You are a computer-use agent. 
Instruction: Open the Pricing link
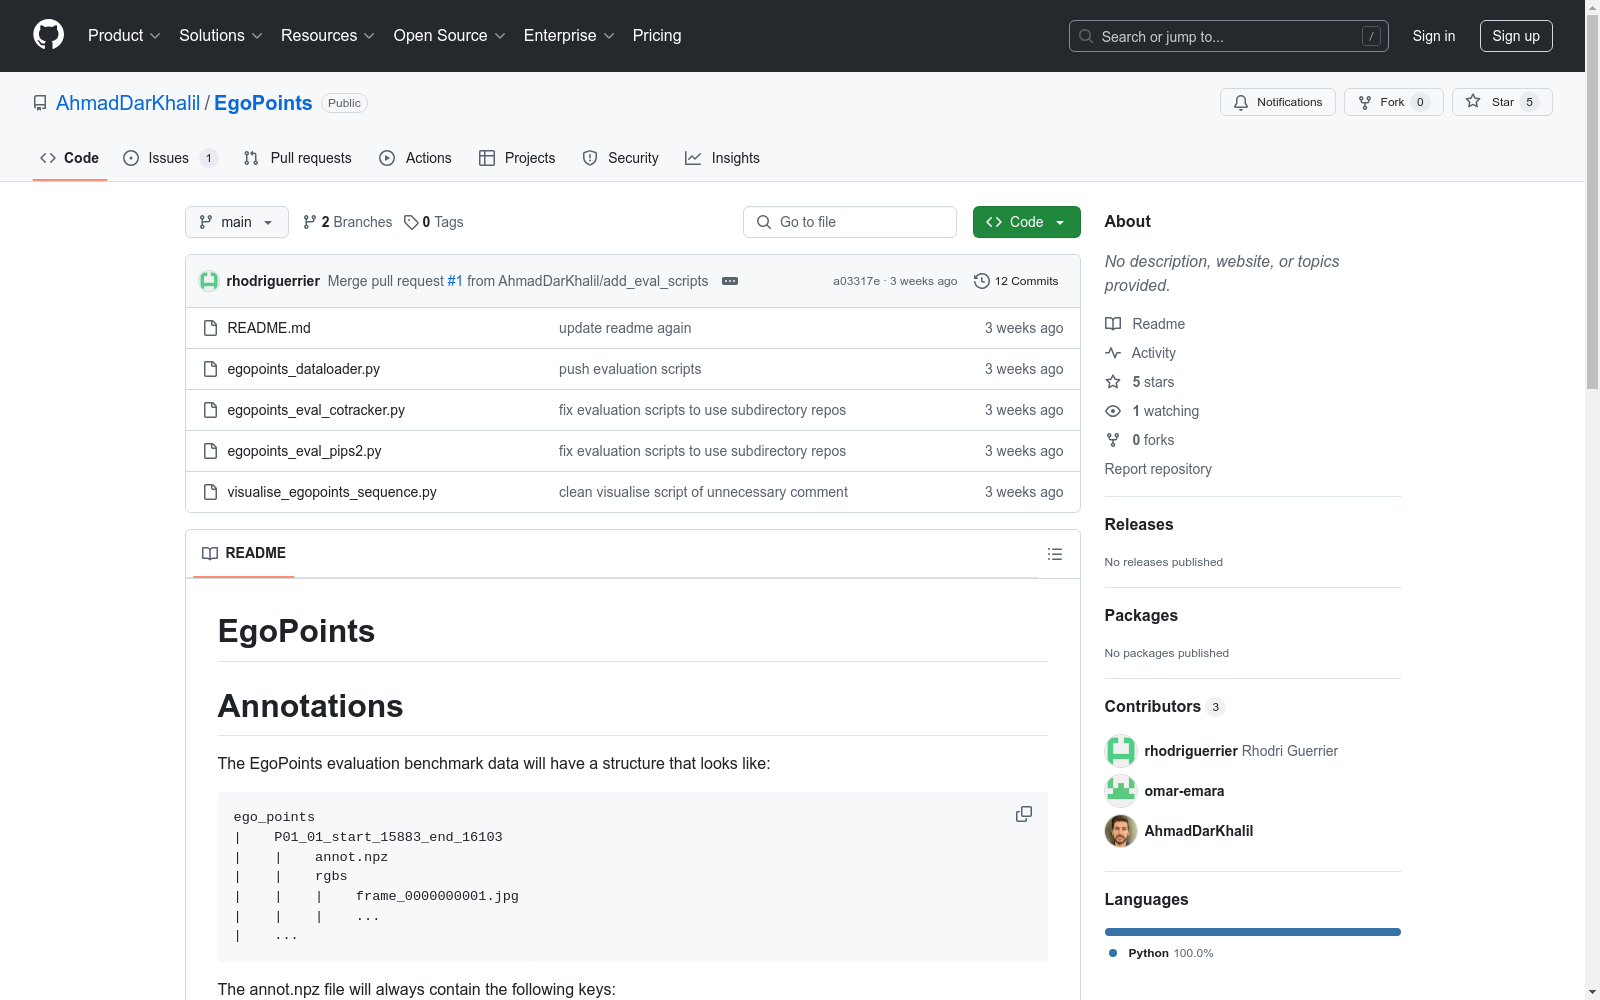(x=657, y=36)
